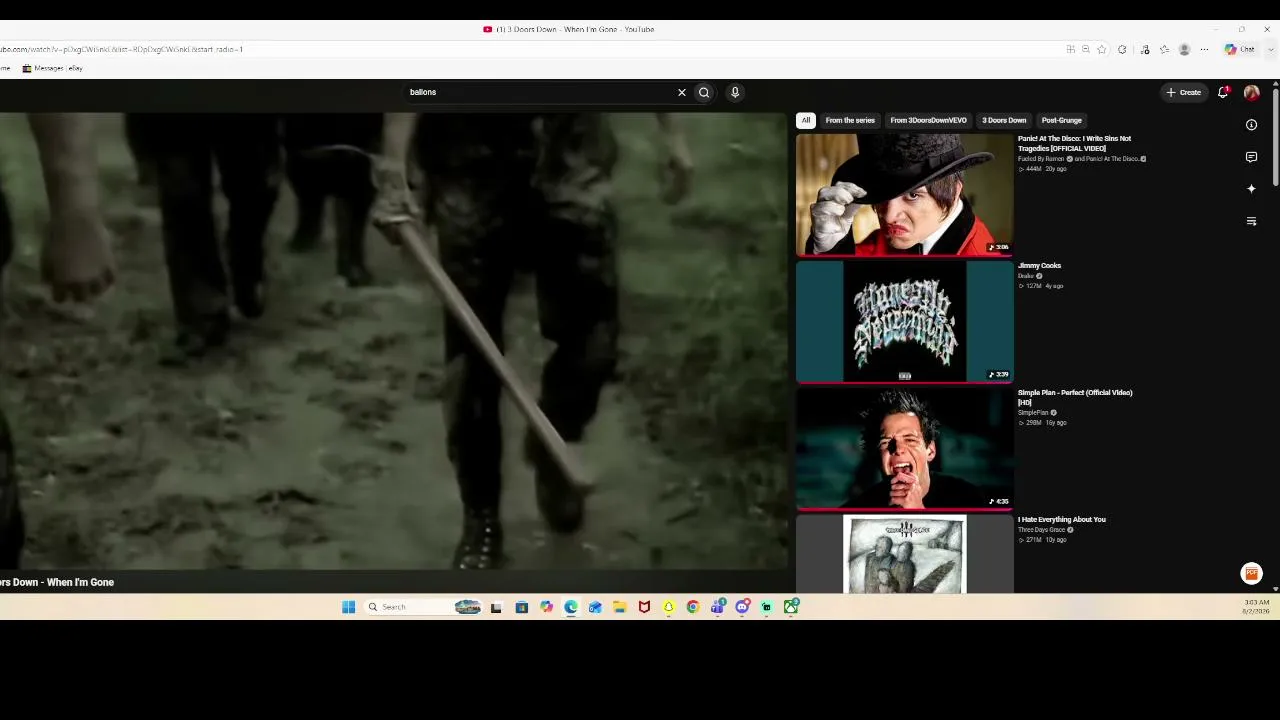This screenshot has height=720, width=1280.
Task: Open the Windows Start menu
Action: [348, 607]
